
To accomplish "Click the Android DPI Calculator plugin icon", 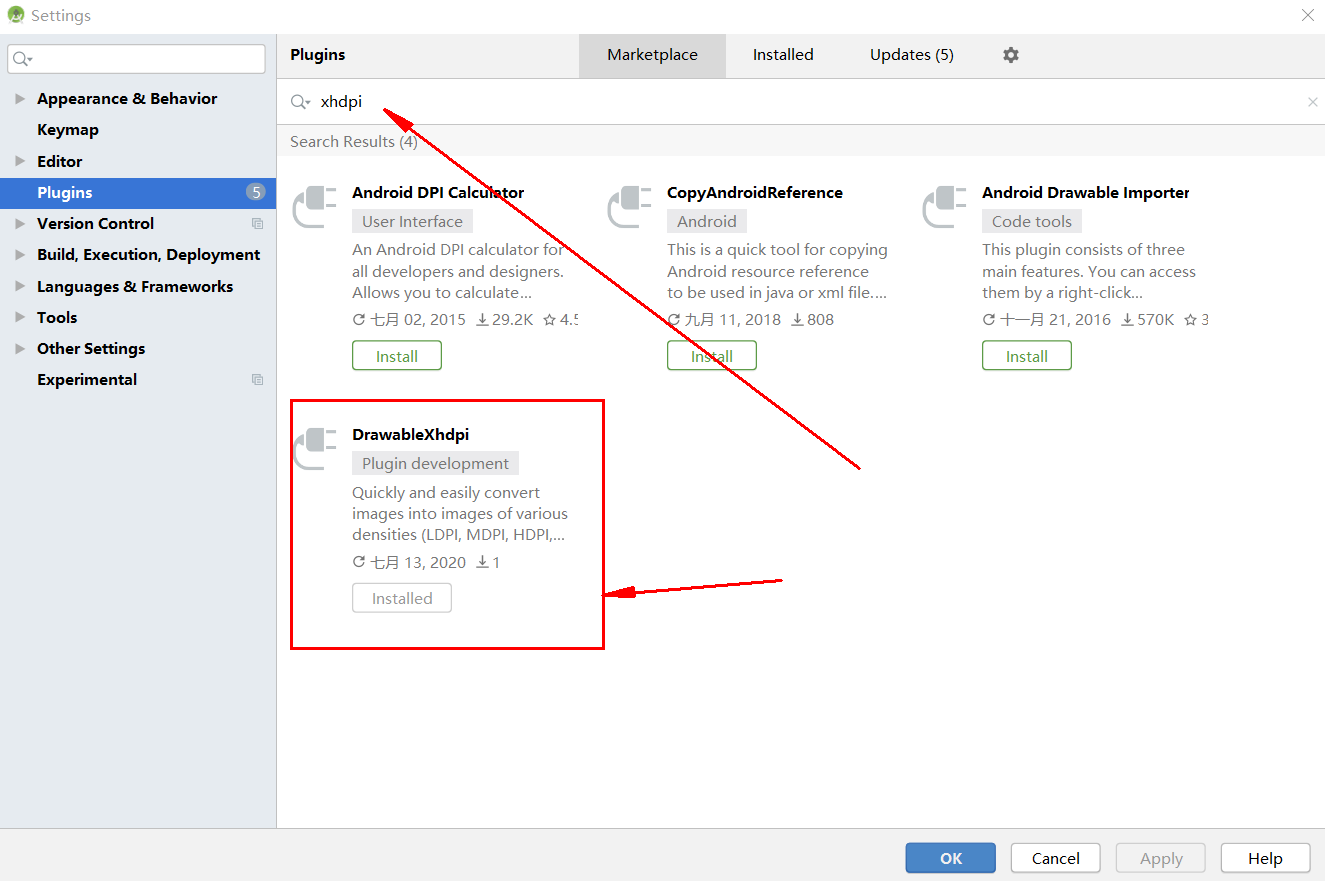I will (x=315, y=207).
